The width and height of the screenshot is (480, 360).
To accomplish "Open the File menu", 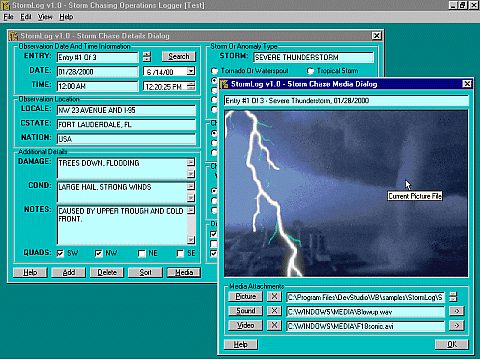I will (8, 17).
